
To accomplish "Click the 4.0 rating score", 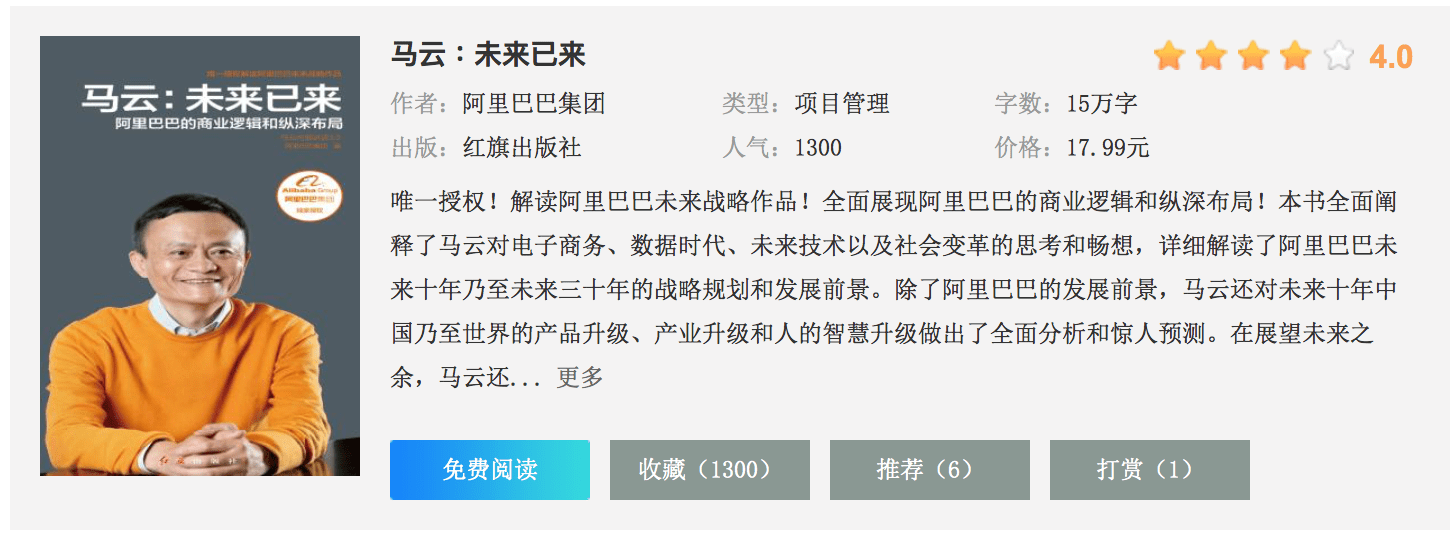I will [x=1390, y=57].
